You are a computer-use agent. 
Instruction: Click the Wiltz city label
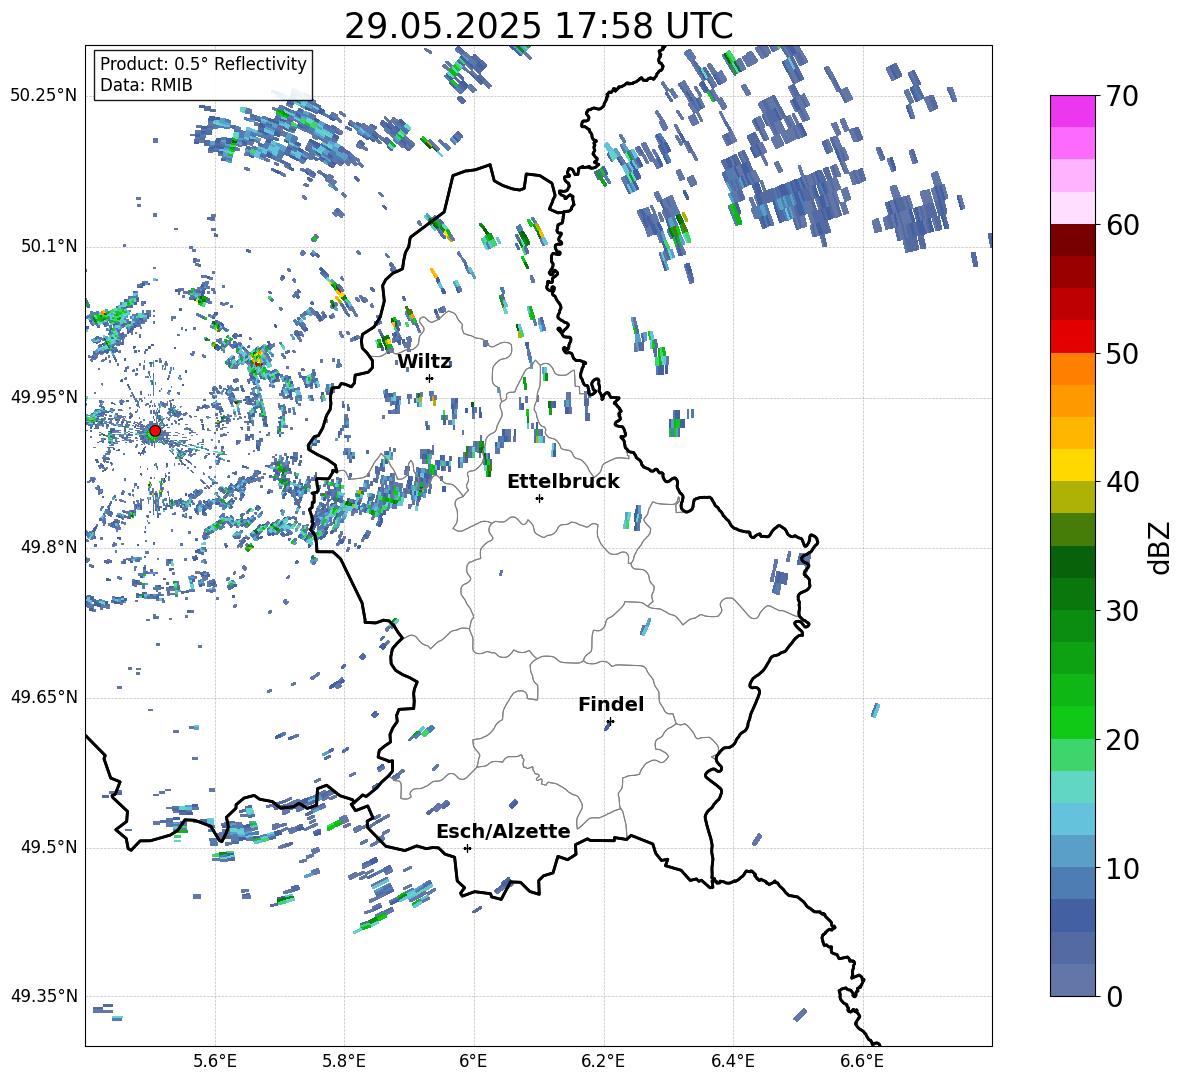coord(424,362)
